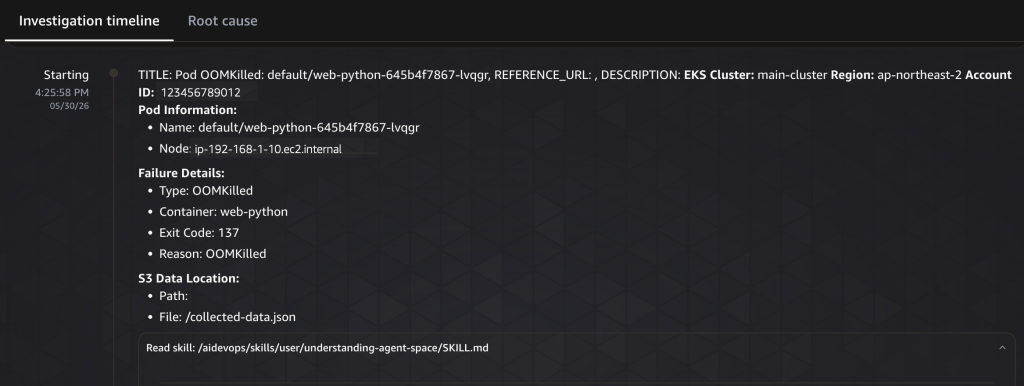Click the Path: bullet entry
Image resolution: width=1024 pixels, height=386 pixels.
[x=174, y=296]
